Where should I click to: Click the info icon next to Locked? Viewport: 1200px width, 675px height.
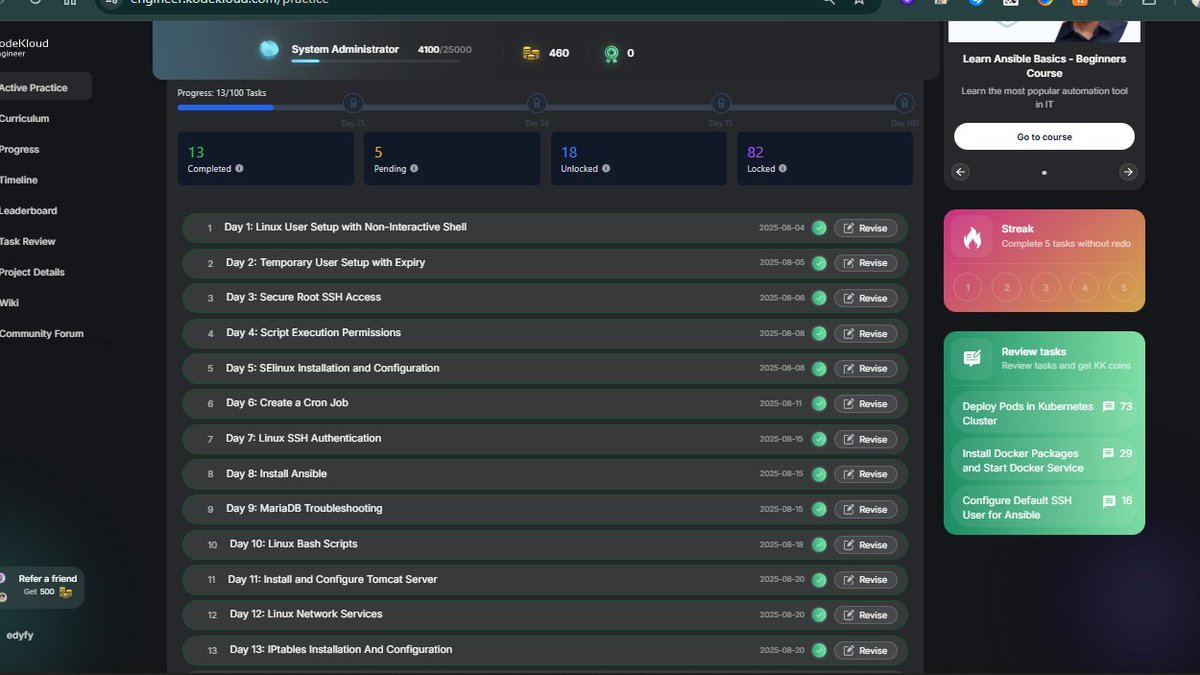coord(783,169)
